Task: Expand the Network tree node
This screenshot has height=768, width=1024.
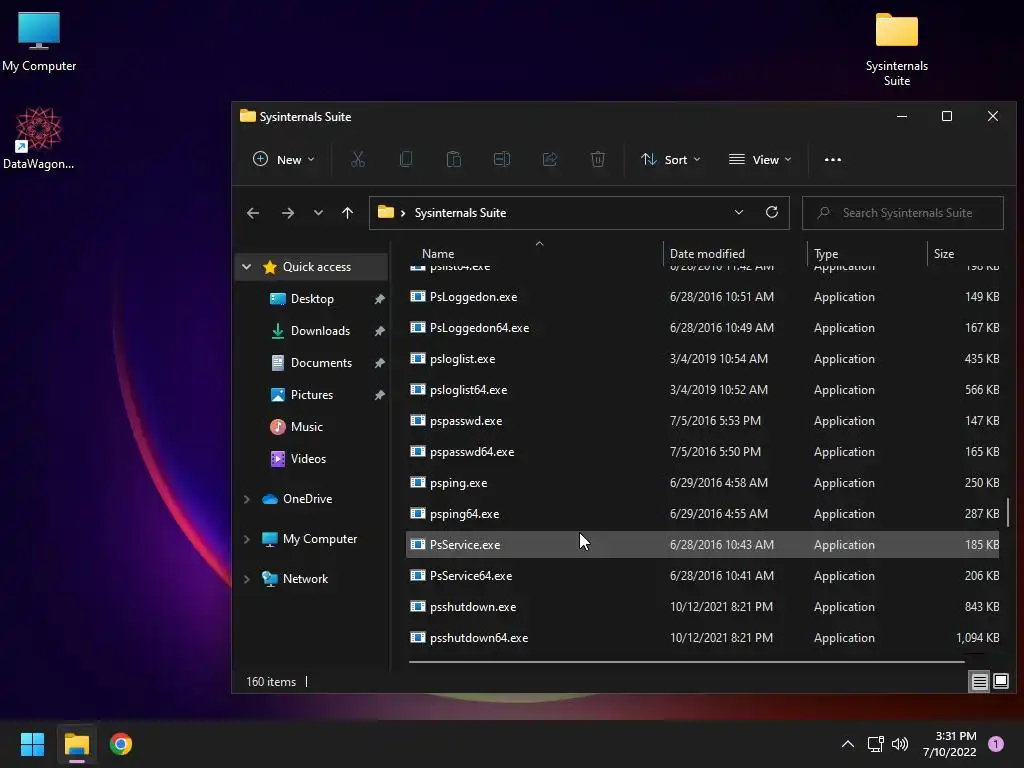Action: 247,579
